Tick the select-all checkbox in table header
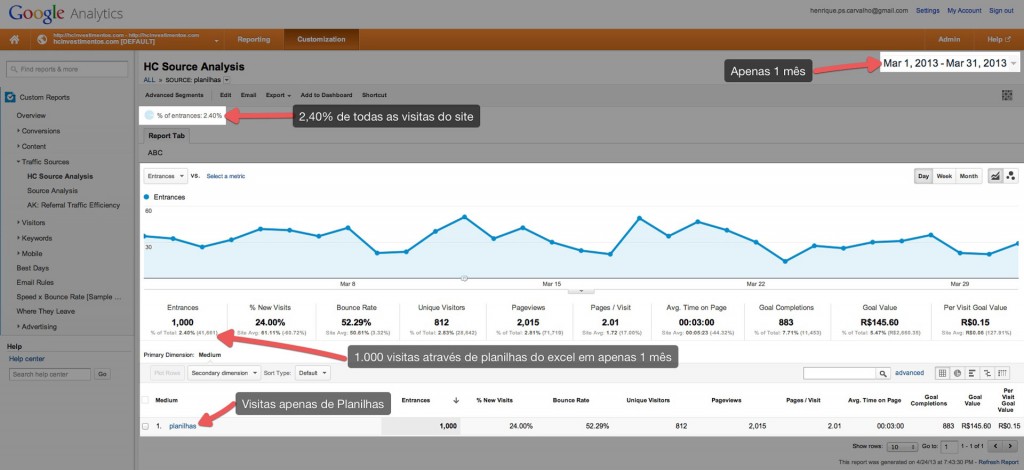 [x=146, y=400]
